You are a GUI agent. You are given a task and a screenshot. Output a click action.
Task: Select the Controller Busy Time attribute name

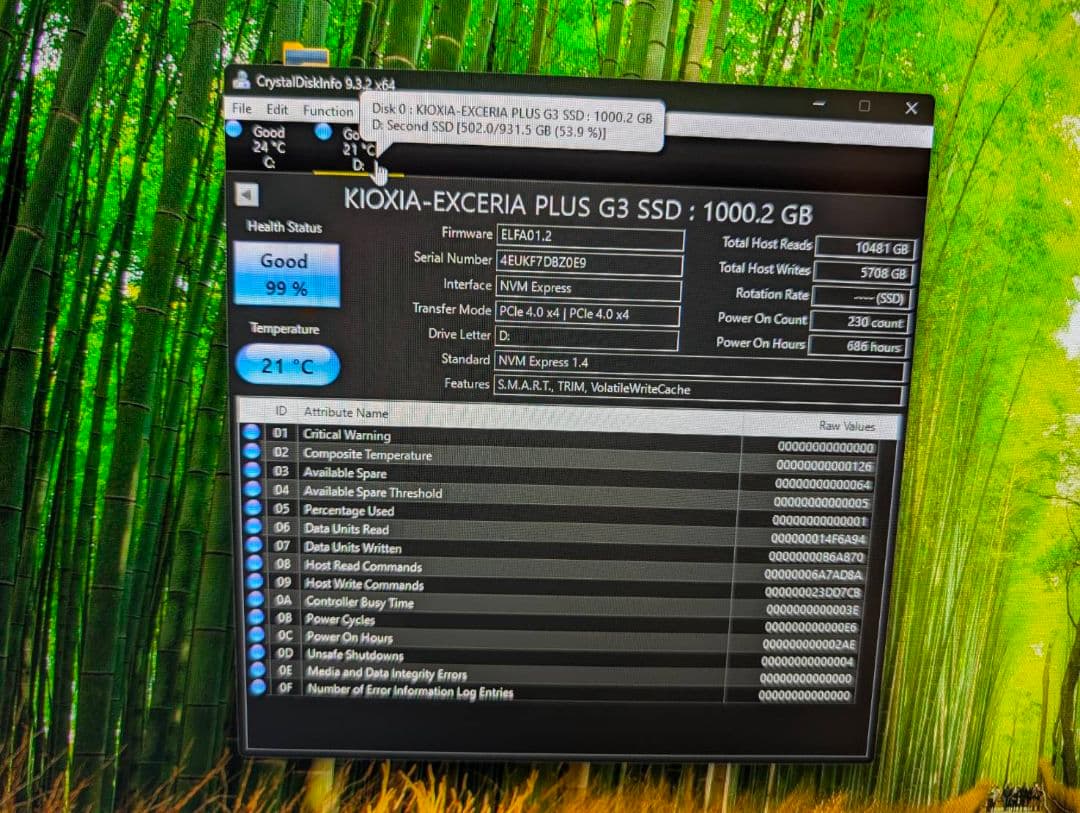(x=360, y=602)
